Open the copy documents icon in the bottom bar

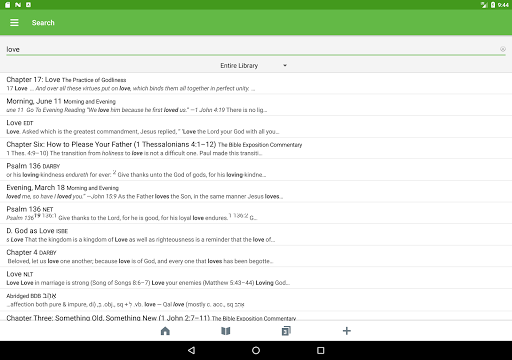click(286, 331)
